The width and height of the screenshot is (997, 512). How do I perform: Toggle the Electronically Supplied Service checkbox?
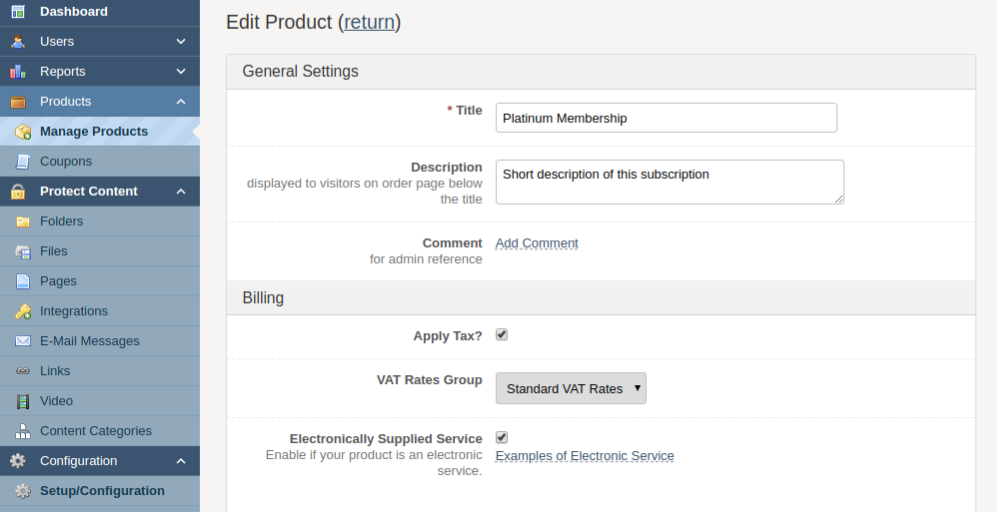(502, 438)
